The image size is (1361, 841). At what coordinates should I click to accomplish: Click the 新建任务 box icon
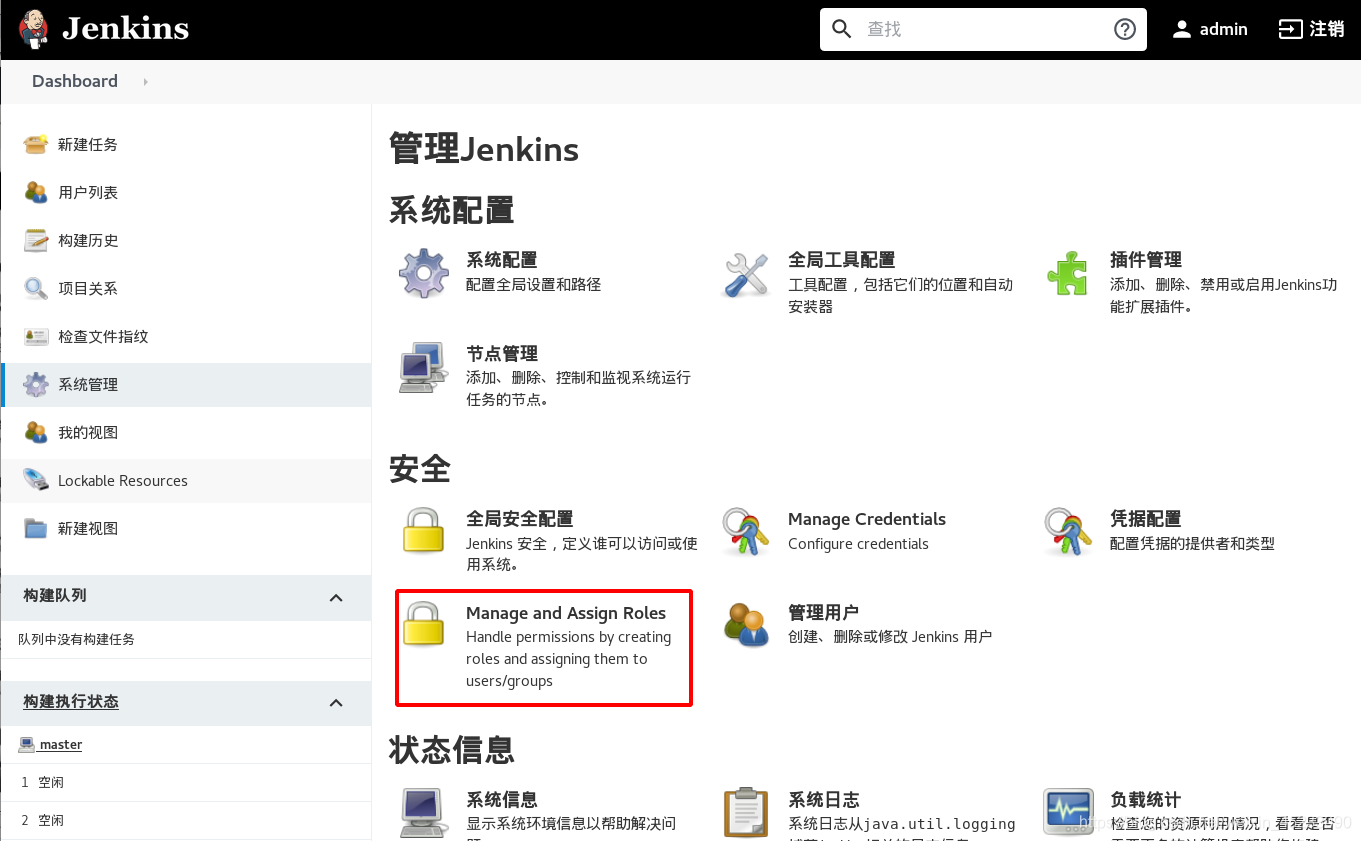point(36,144)
